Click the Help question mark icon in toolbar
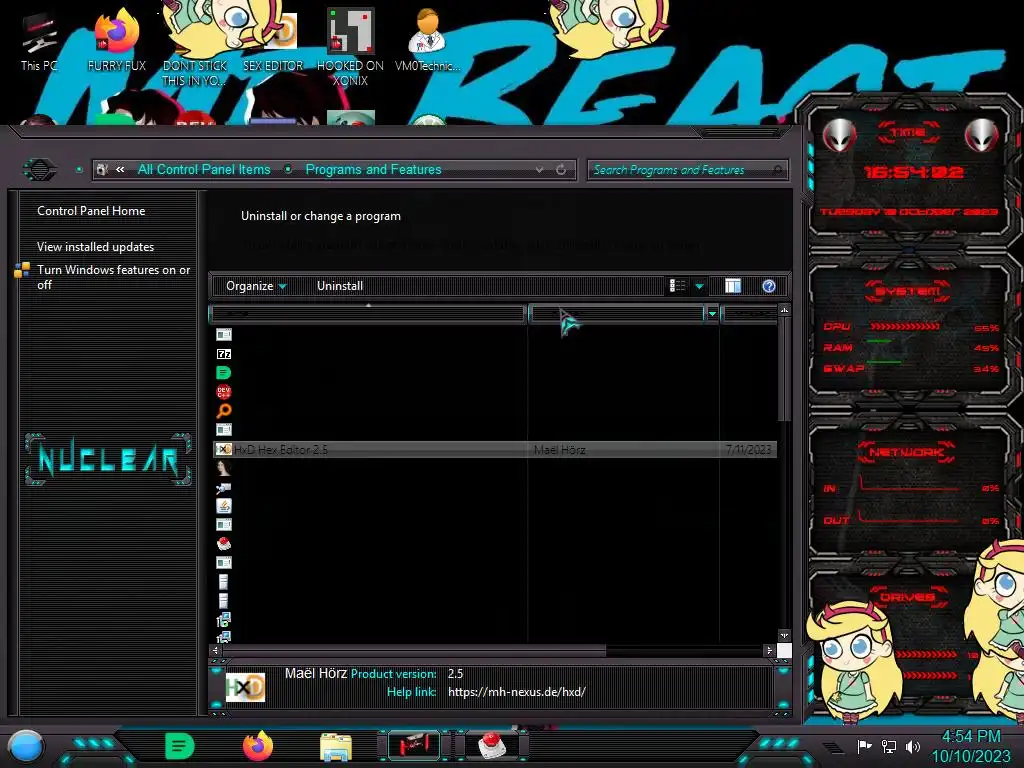This screenshot has width=1024, height=768. coord(769,286)
